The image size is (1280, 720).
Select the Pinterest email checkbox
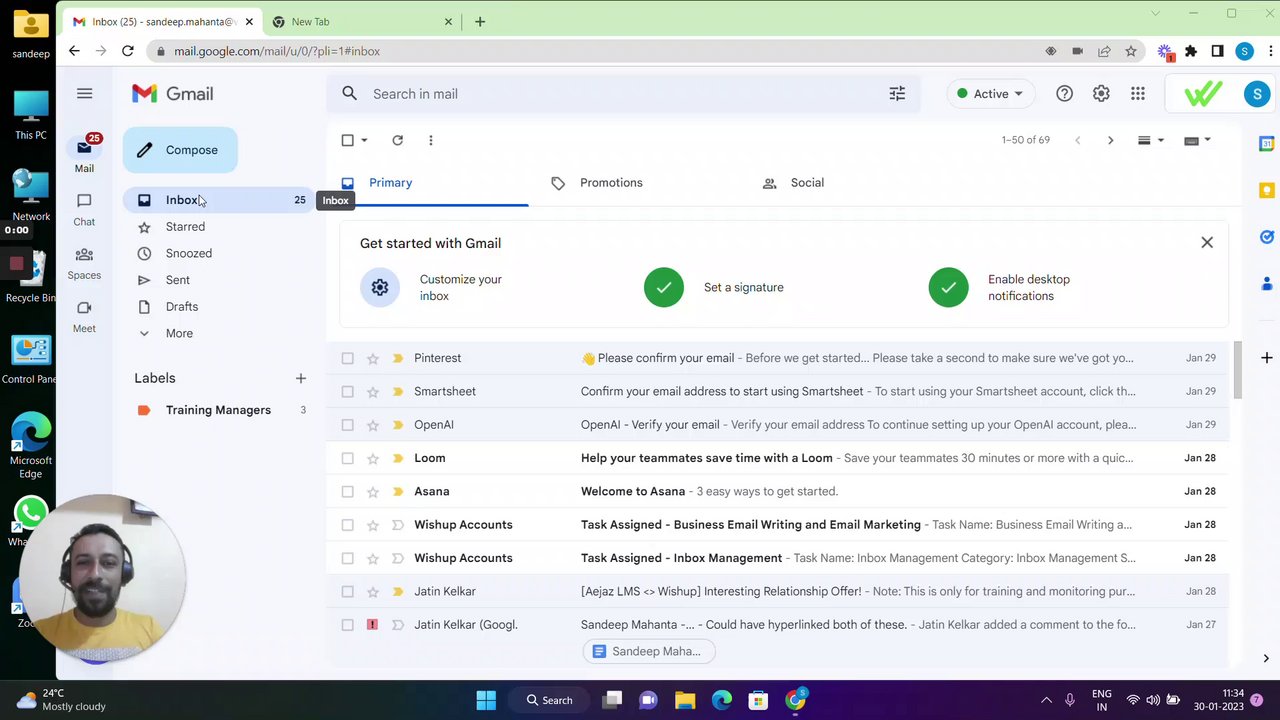[347, 358]
